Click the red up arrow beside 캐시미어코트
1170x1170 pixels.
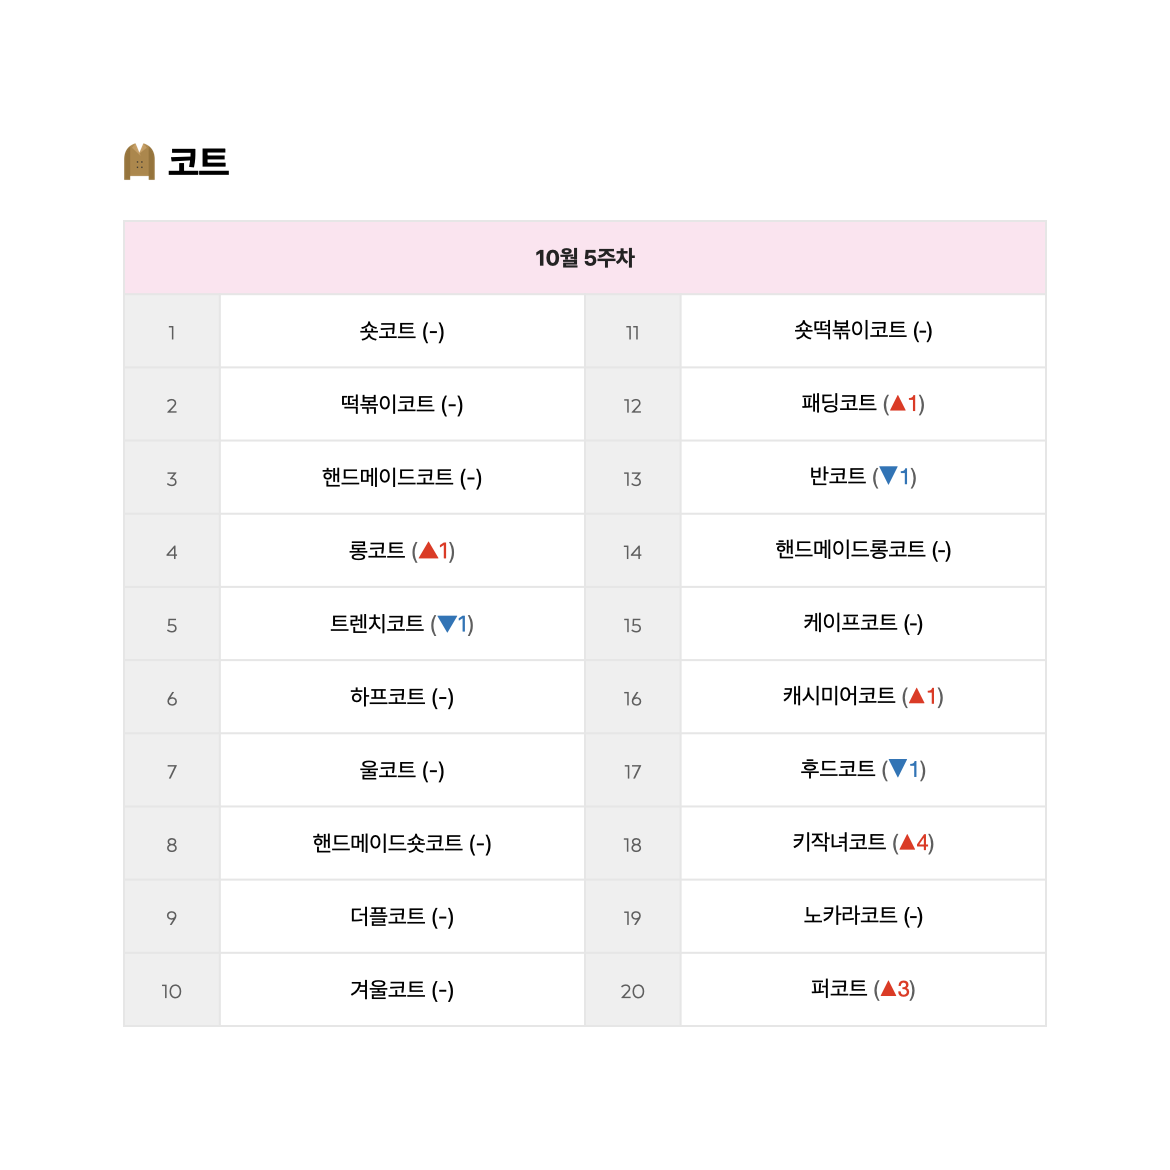(917, 696)
